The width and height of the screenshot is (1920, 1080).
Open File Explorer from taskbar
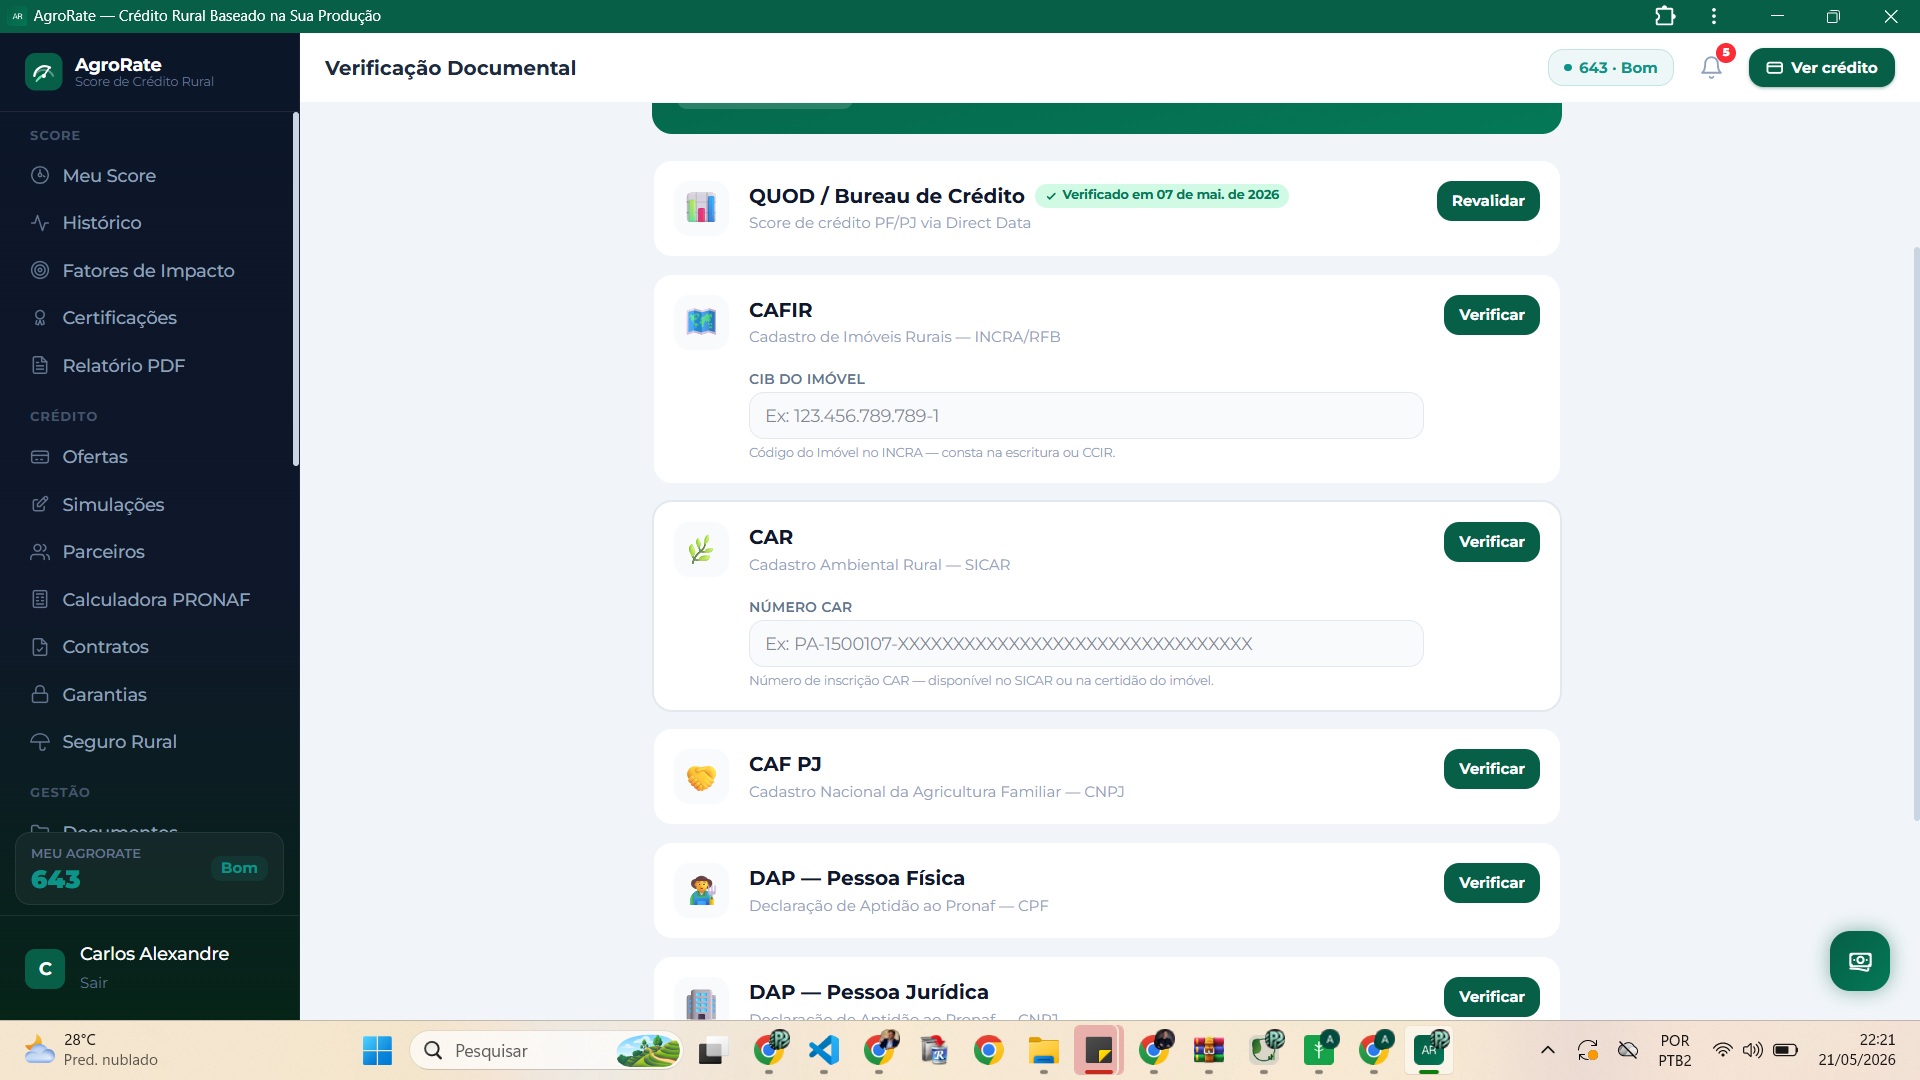pos(1044,1050)
